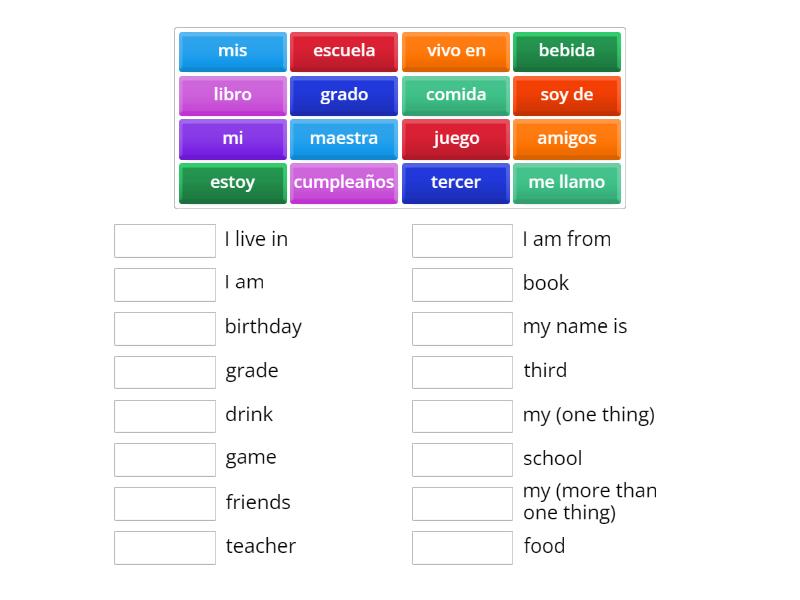Pick the 'me llamo' tile
Screen dimensions: 800x600
click(x=567, y=183)
